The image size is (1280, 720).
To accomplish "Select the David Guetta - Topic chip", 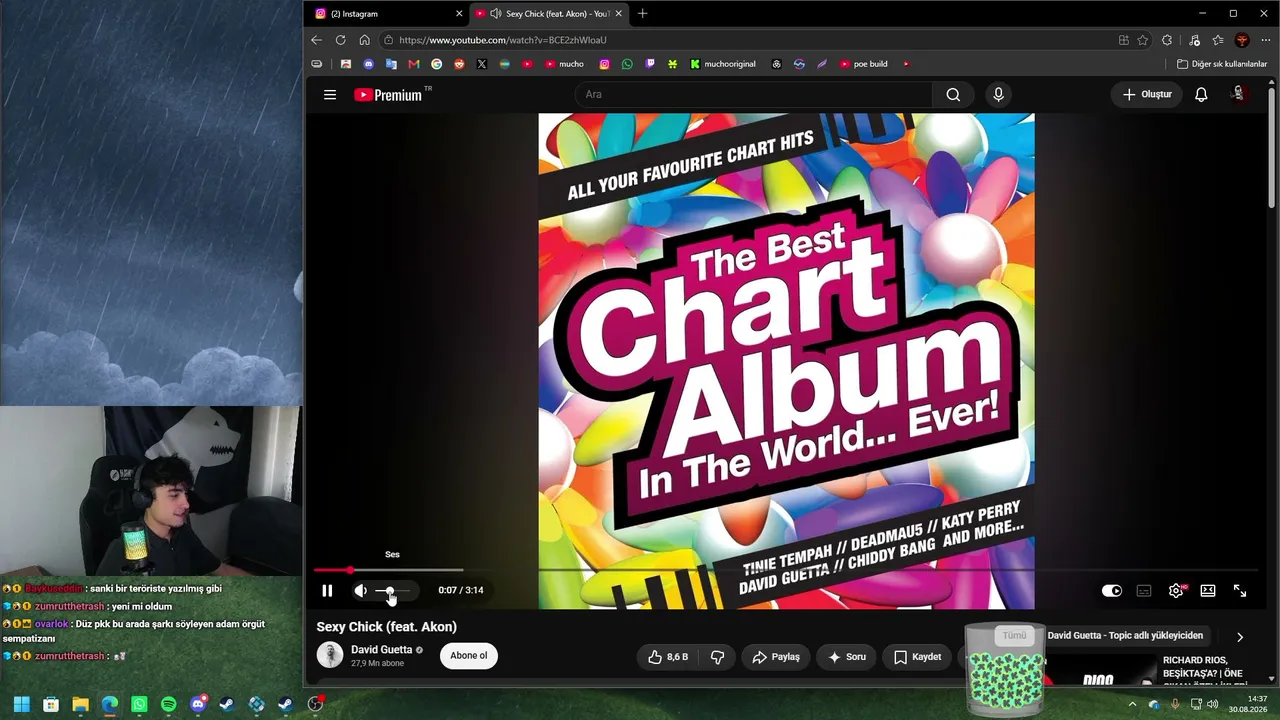I will click(1125, 636).
